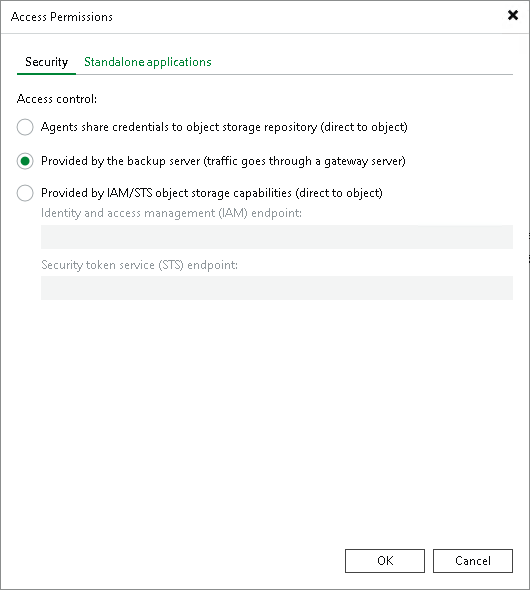The image size is (530, 590).
Task: Click the 'Provided by IAM/STS object storage capabilities' label text
Action: coord(166,193)
